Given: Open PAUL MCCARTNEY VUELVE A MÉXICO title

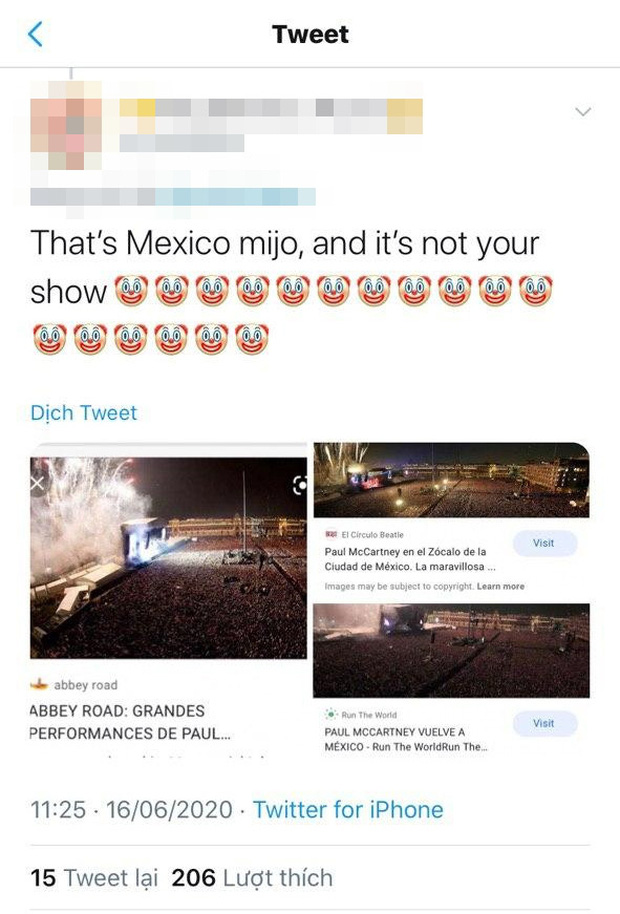Looking at the screenshot, I should (x=406, y=739).
